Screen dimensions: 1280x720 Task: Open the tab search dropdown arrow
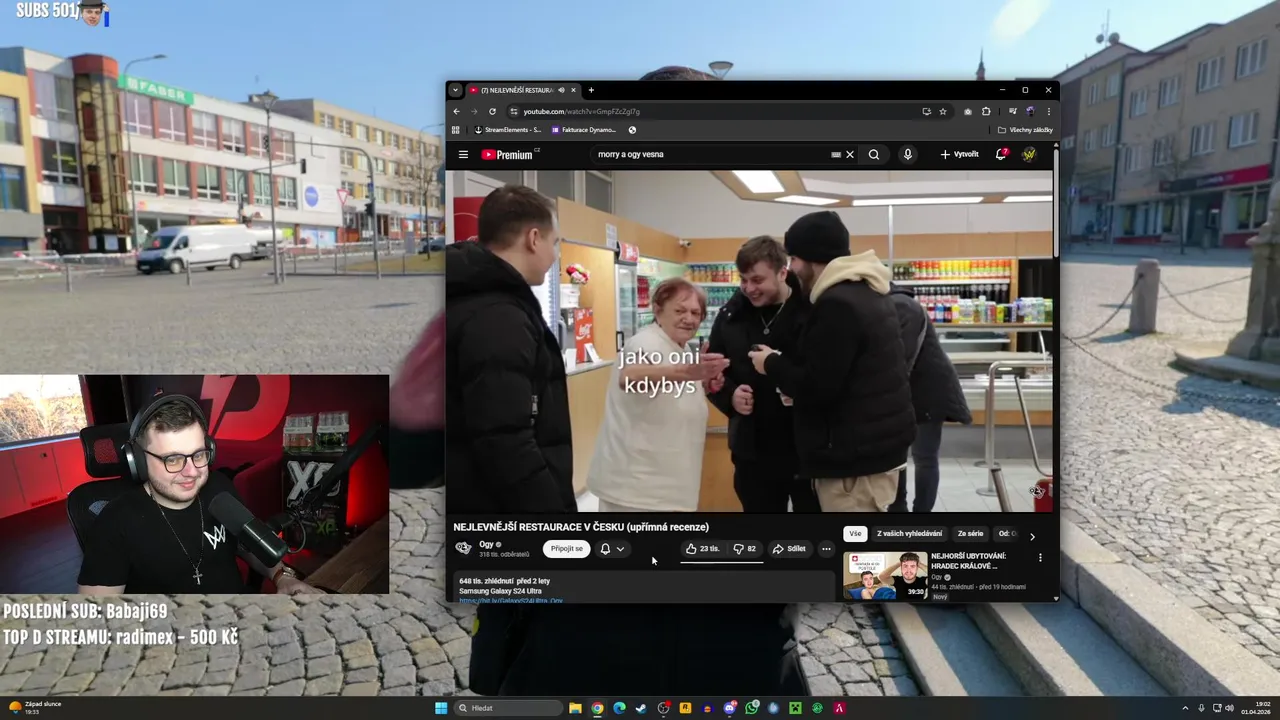coord(455,90)
